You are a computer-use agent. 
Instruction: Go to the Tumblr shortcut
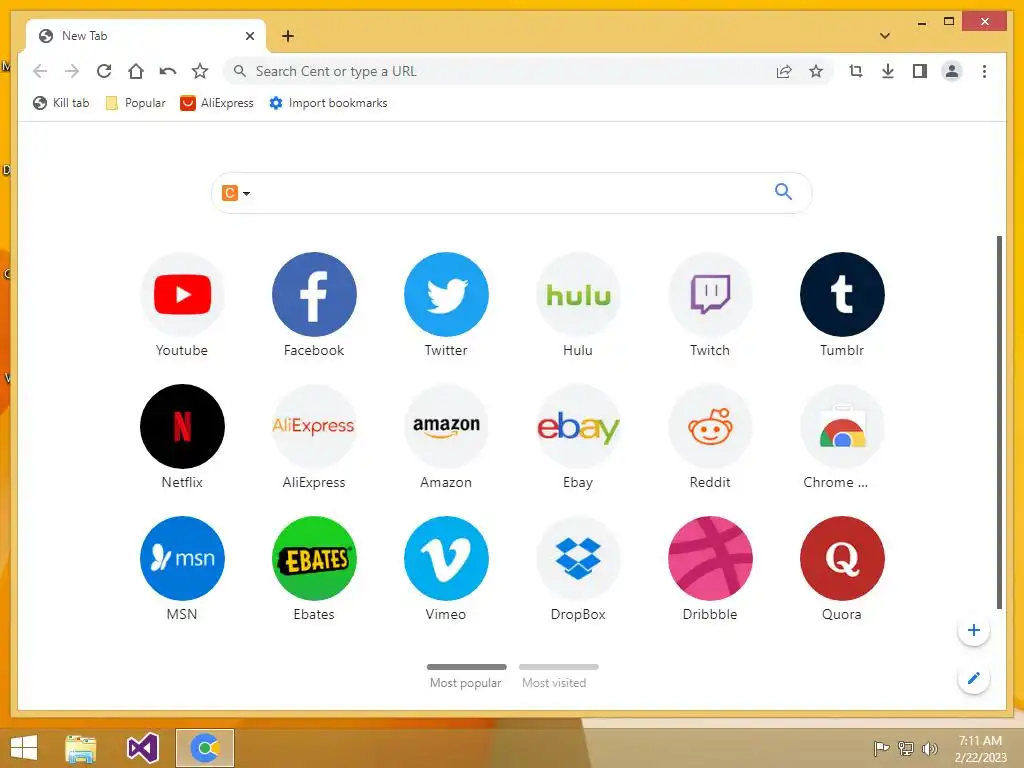point(842,295)
